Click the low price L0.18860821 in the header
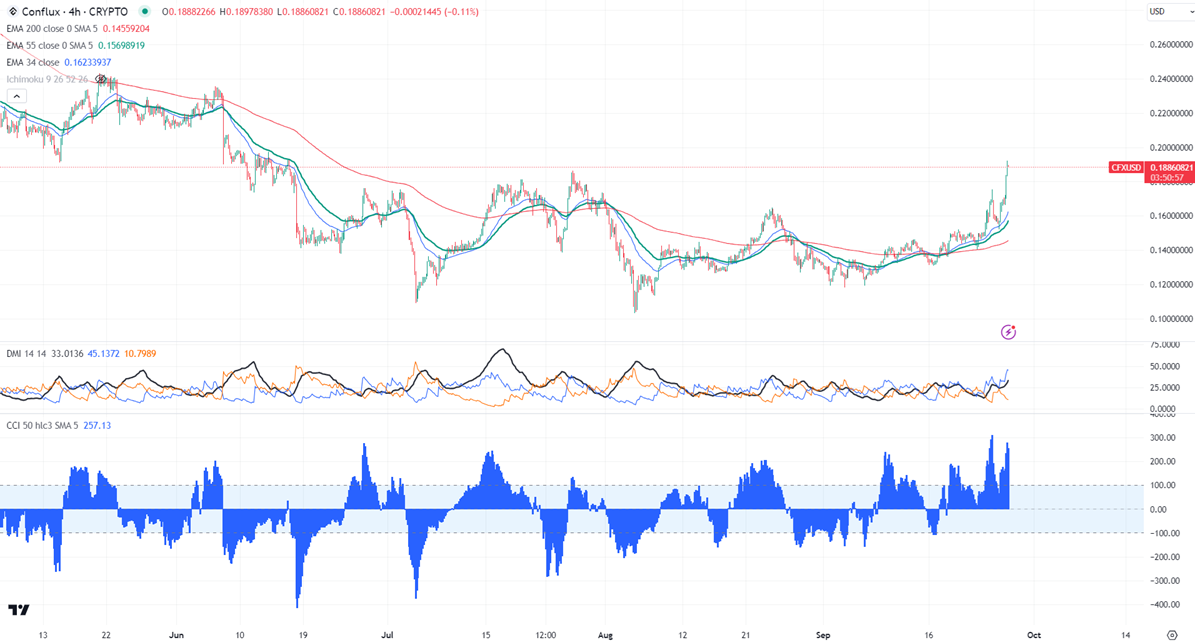The height and width of the screenshot is (644, 1195). 303,11
